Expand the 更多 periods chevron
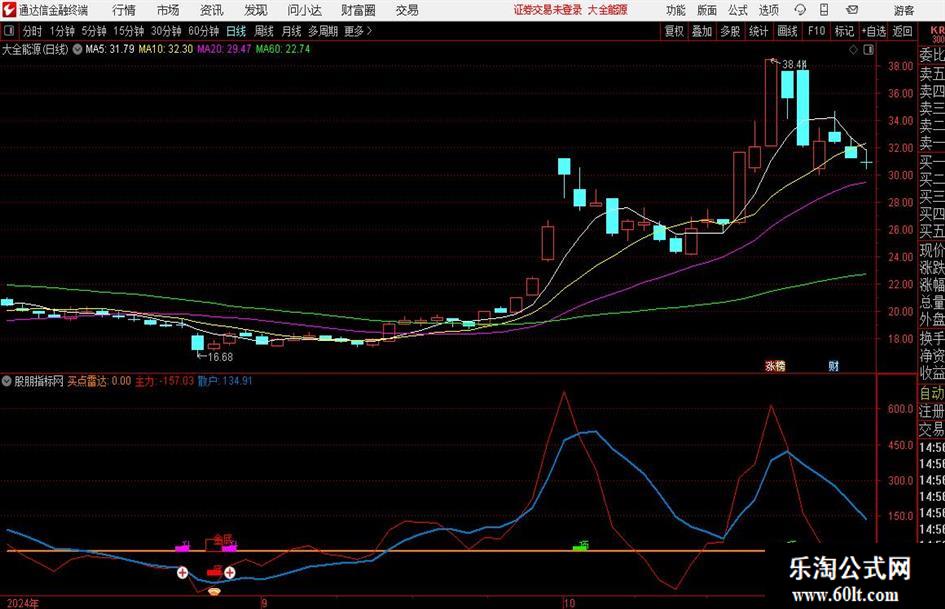 pyautogui.click(x=359, y=31)
